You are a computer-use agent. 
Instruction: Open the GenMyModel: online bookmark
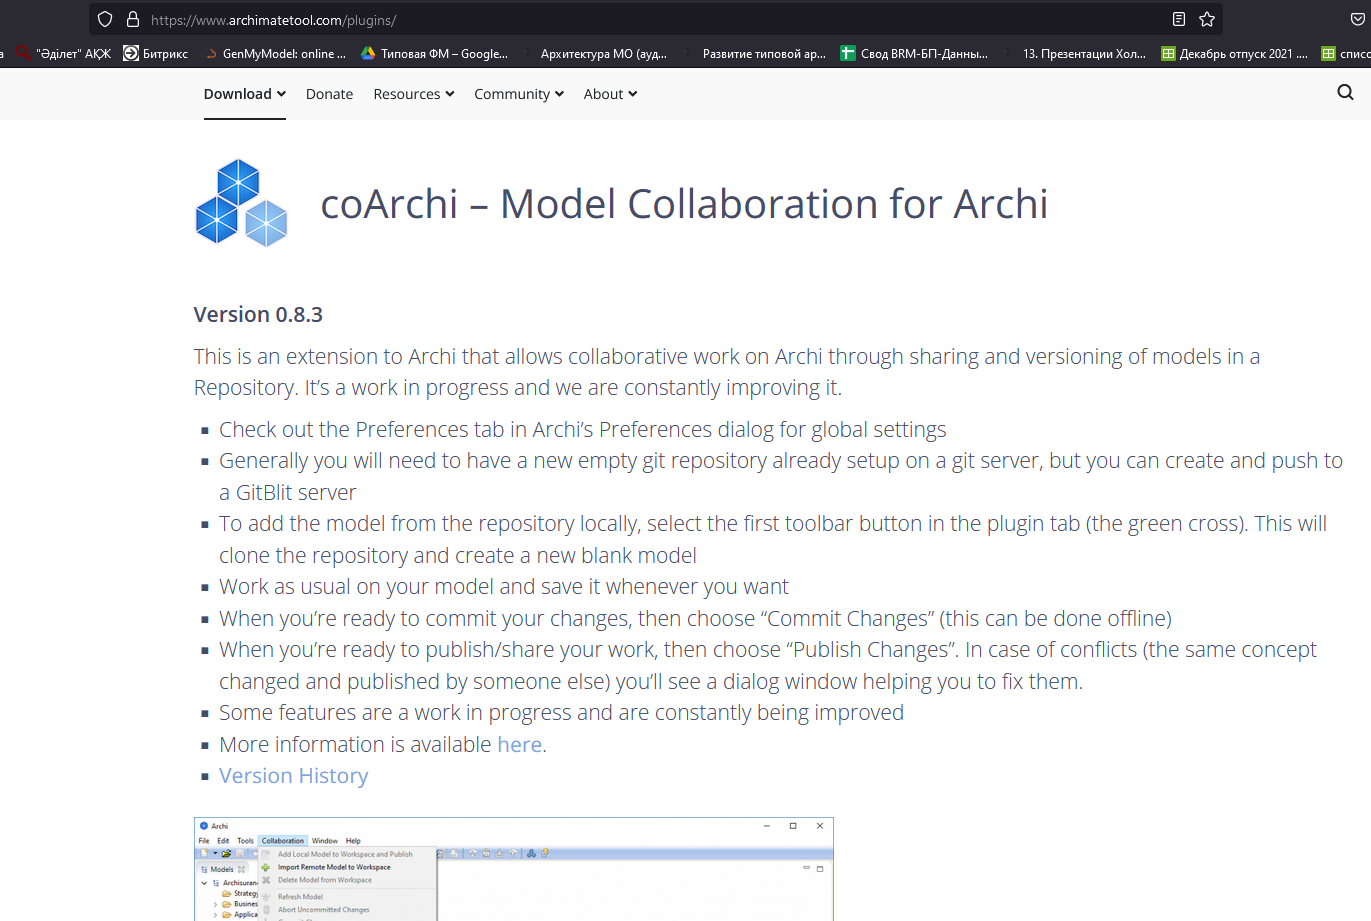(x=275, y=54)
